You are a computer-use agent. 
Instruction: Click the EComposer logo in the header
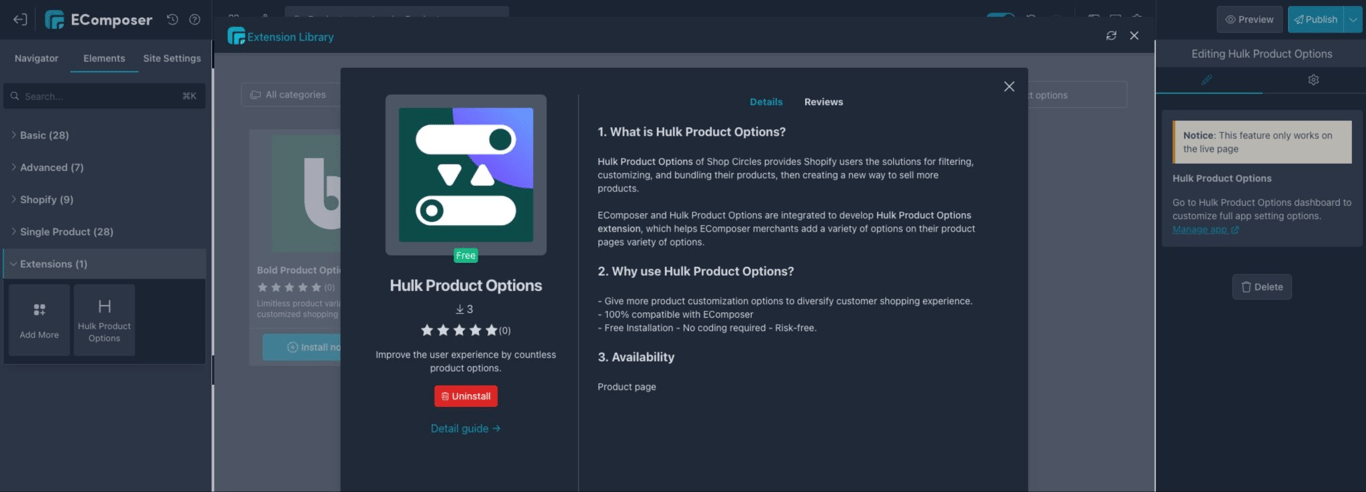click(x=98, y=19)
